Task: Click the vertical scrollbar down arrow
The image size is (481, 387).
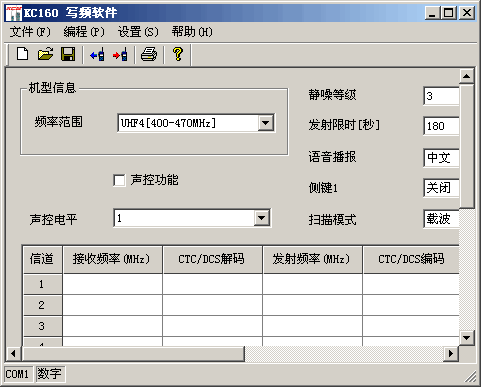Action: point(467,338)
